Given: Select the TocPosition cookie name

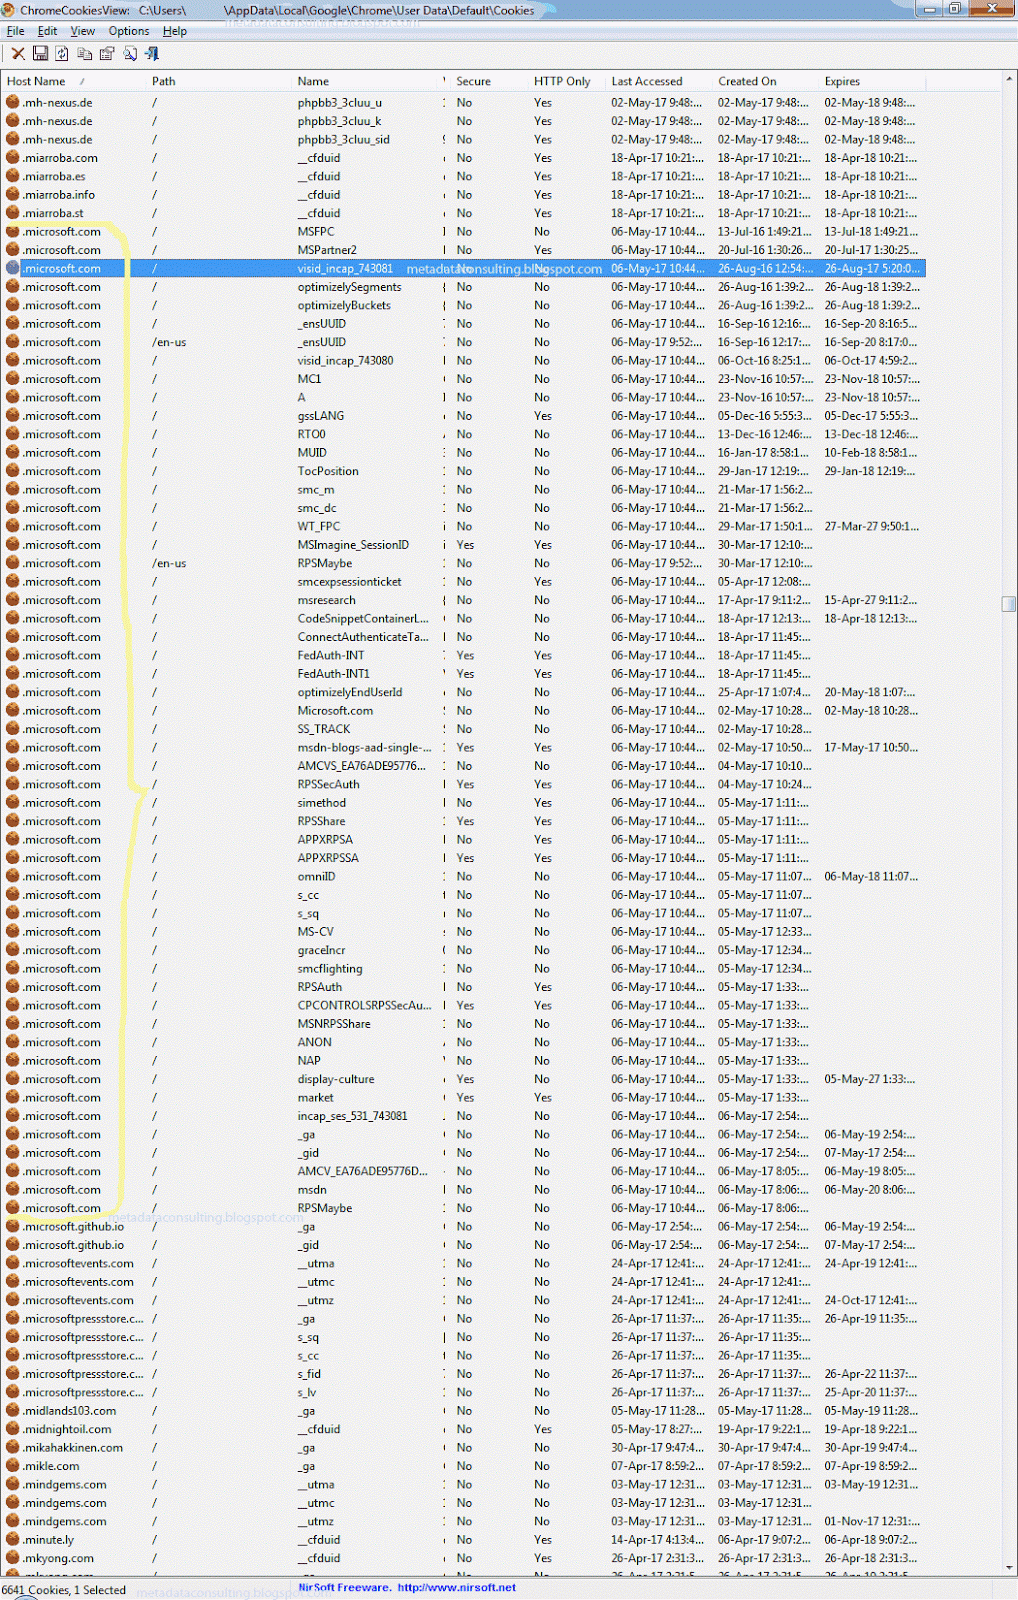Looking at the screenshot, I should click(328, 471).
